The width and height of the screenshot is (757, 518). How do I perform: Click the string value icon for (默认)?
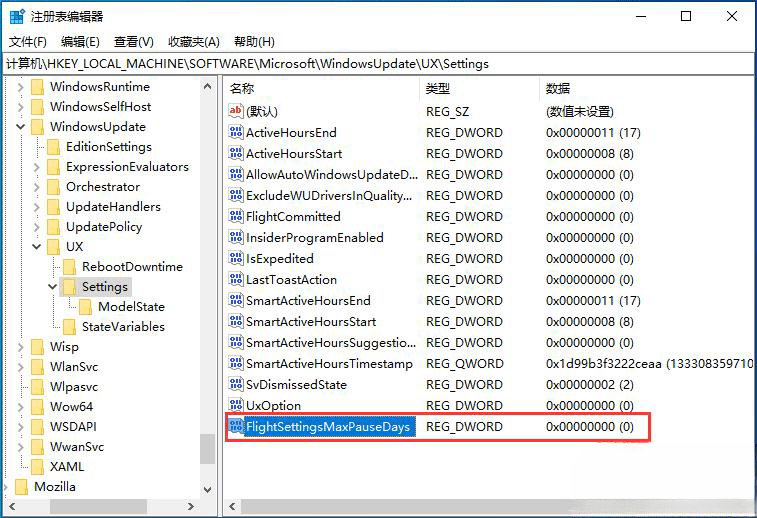(236, 111)
